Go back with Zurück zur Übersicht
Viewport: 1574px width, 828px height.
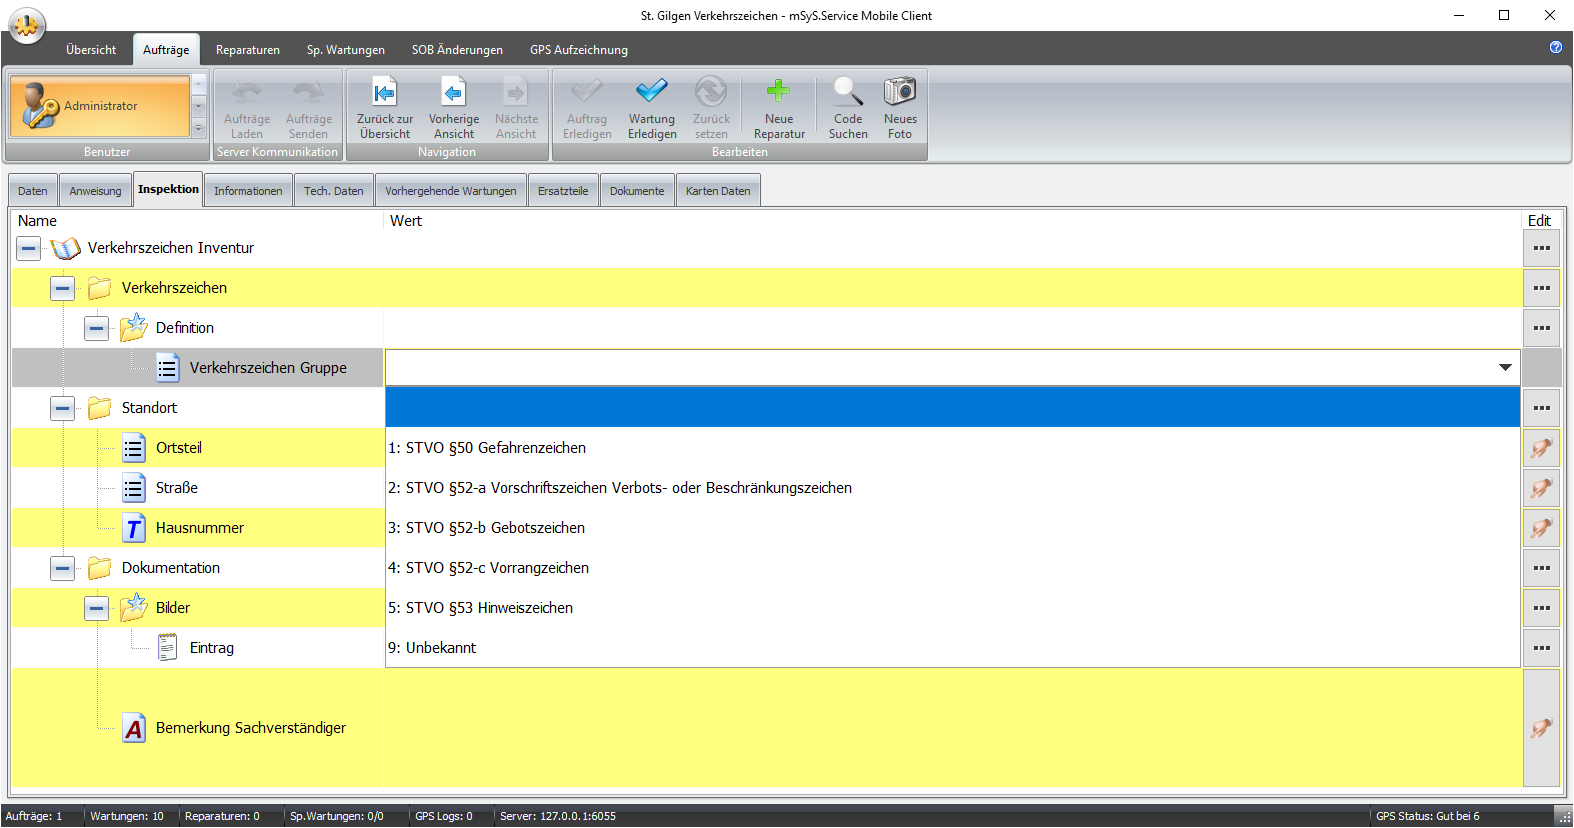384,92
